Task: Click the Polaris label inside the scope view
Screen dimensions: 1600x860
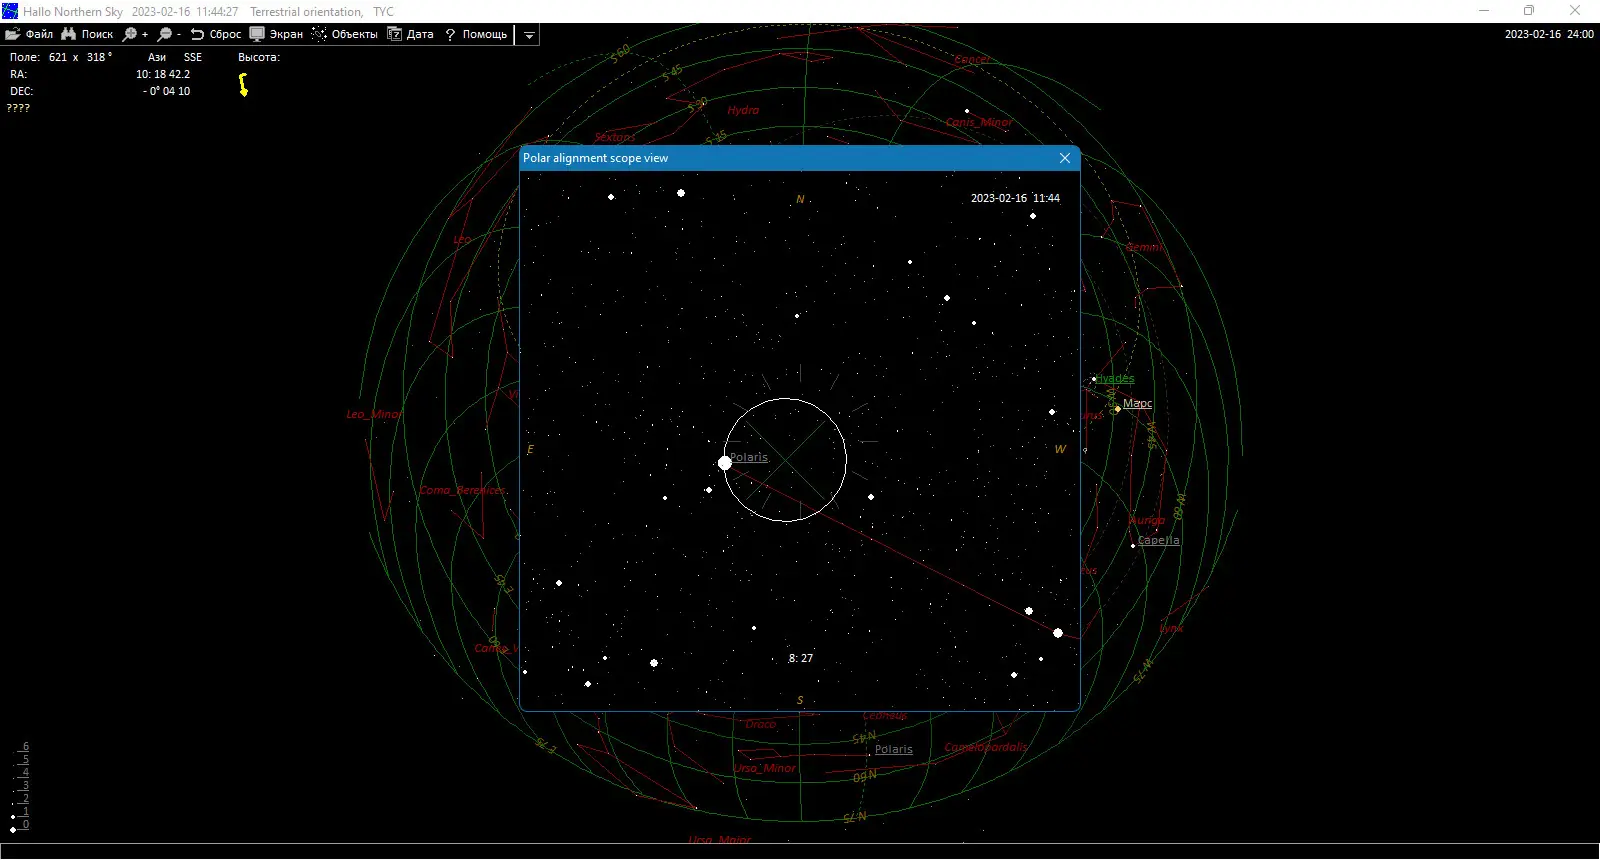Action: [749, 457]
